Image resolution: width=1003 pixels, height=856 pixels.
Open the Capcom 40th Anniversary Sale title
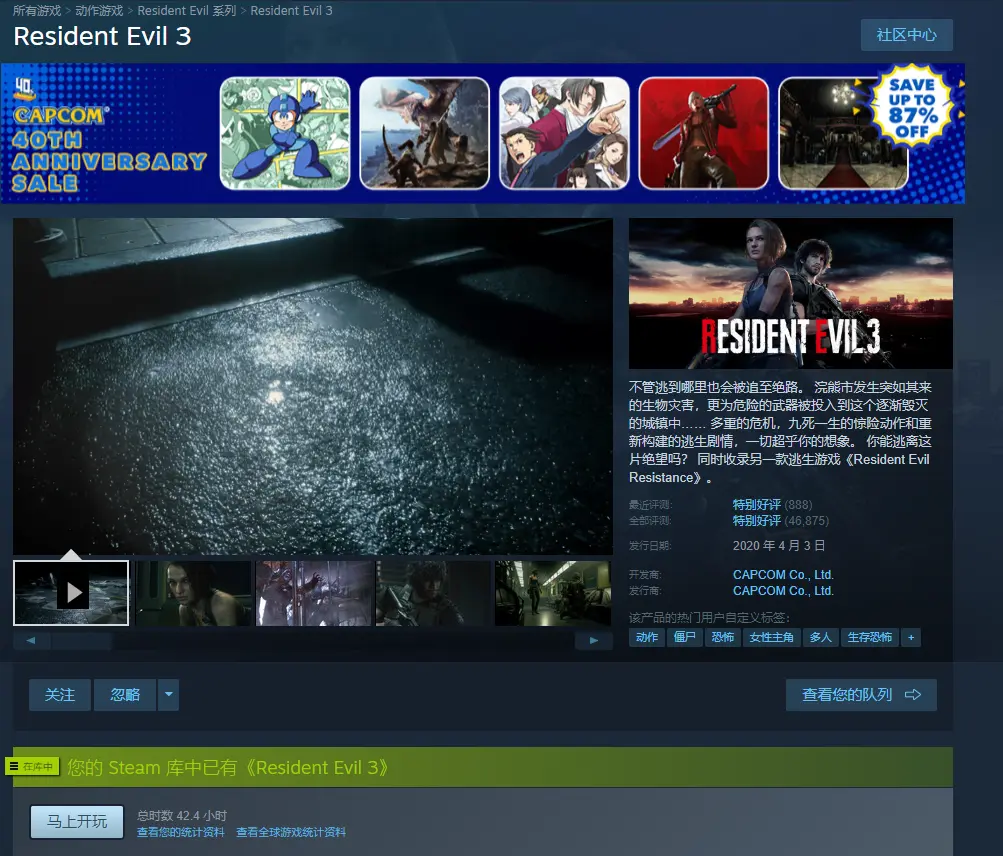pyautogui.click(x=109, y=150)
